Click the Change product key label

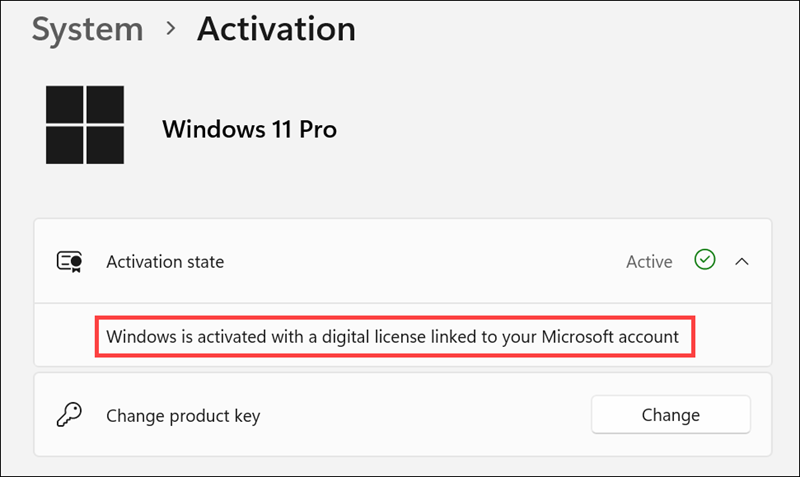183,415
